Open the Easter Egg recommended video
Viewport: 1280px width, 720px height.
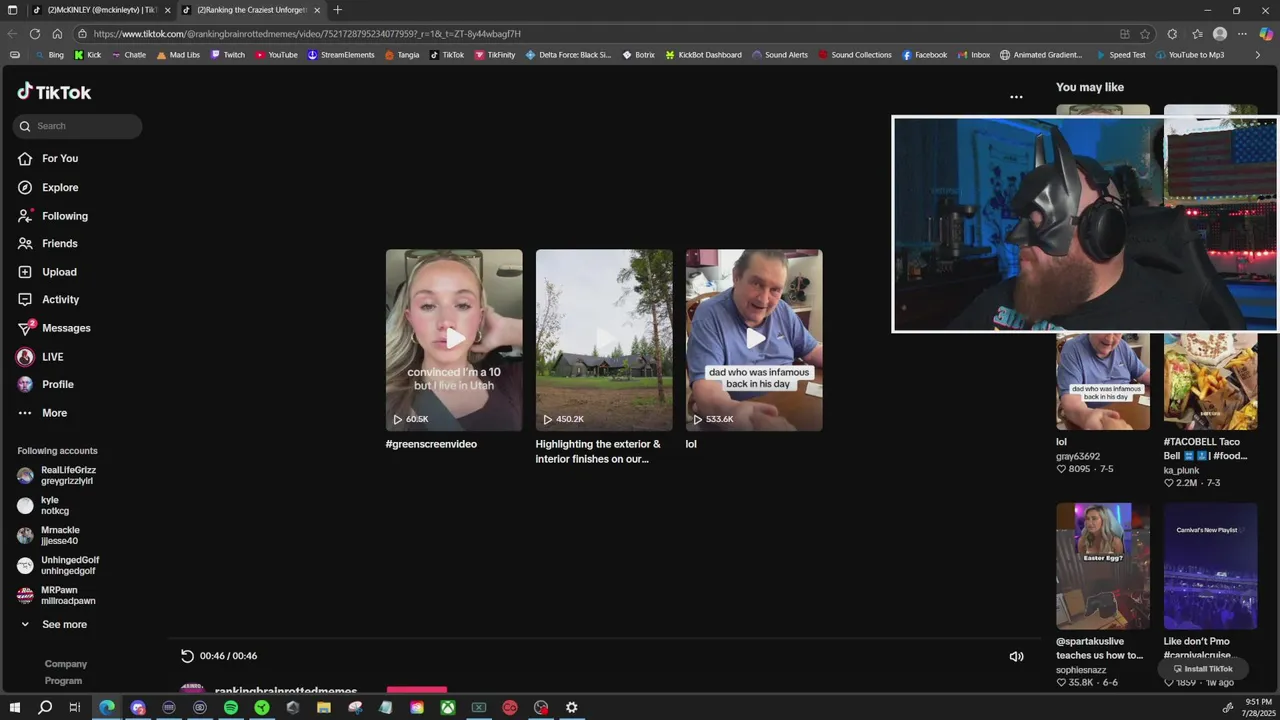(x=1103, y=566)
